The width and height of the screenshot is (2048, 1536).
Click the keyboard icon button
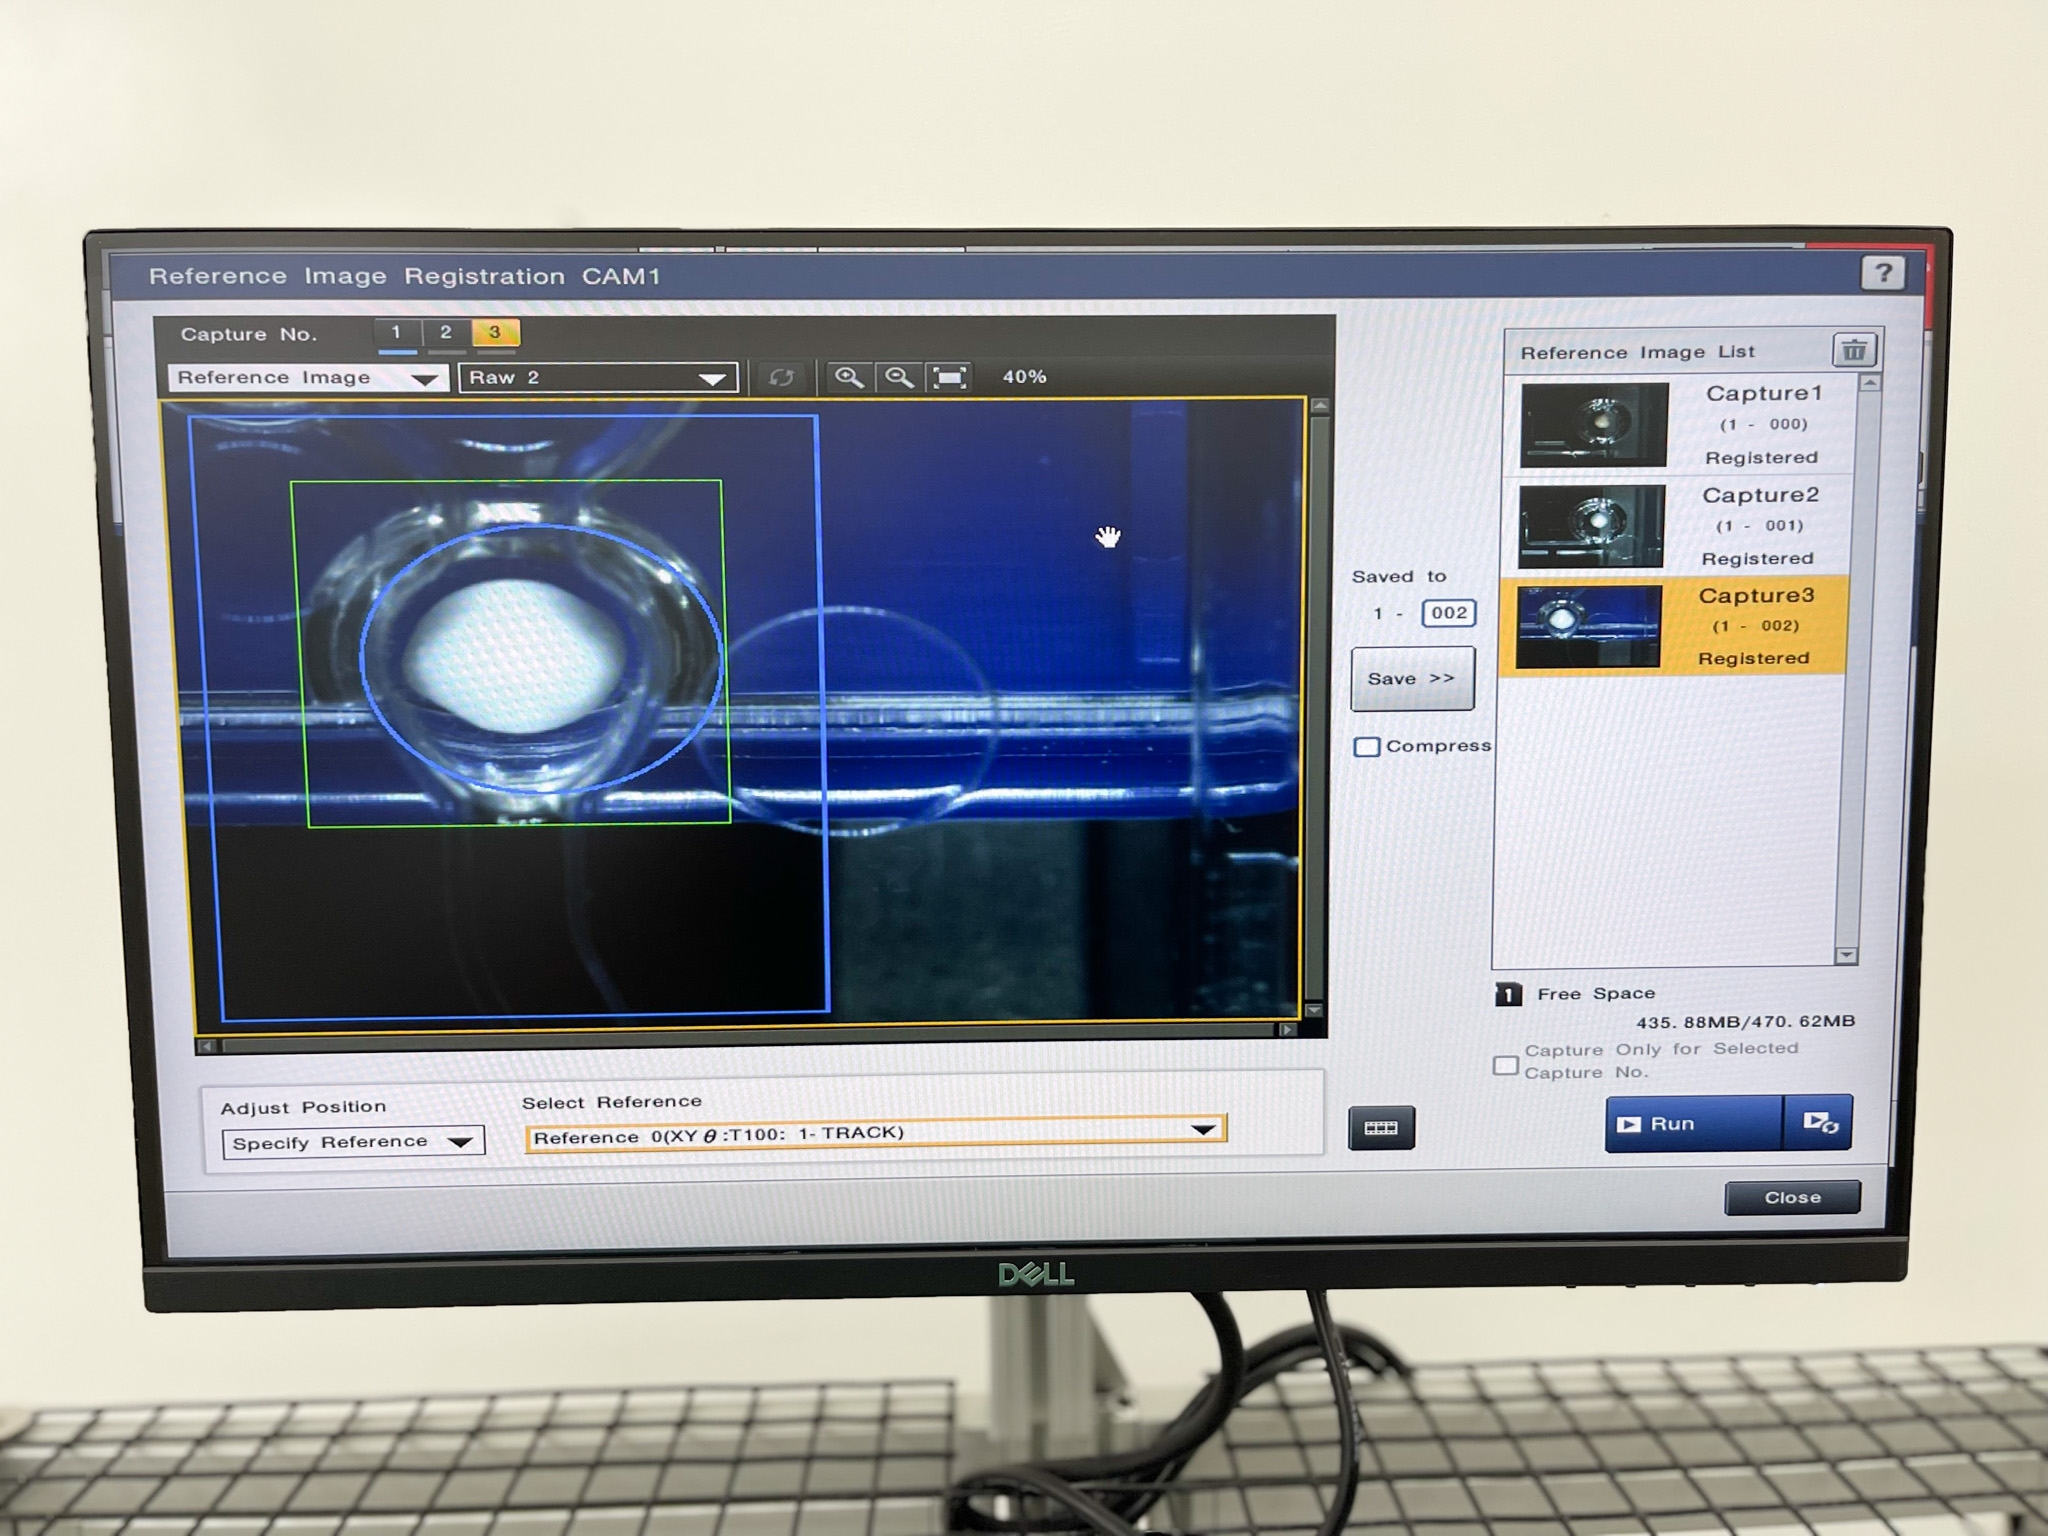point(1381,1128)
